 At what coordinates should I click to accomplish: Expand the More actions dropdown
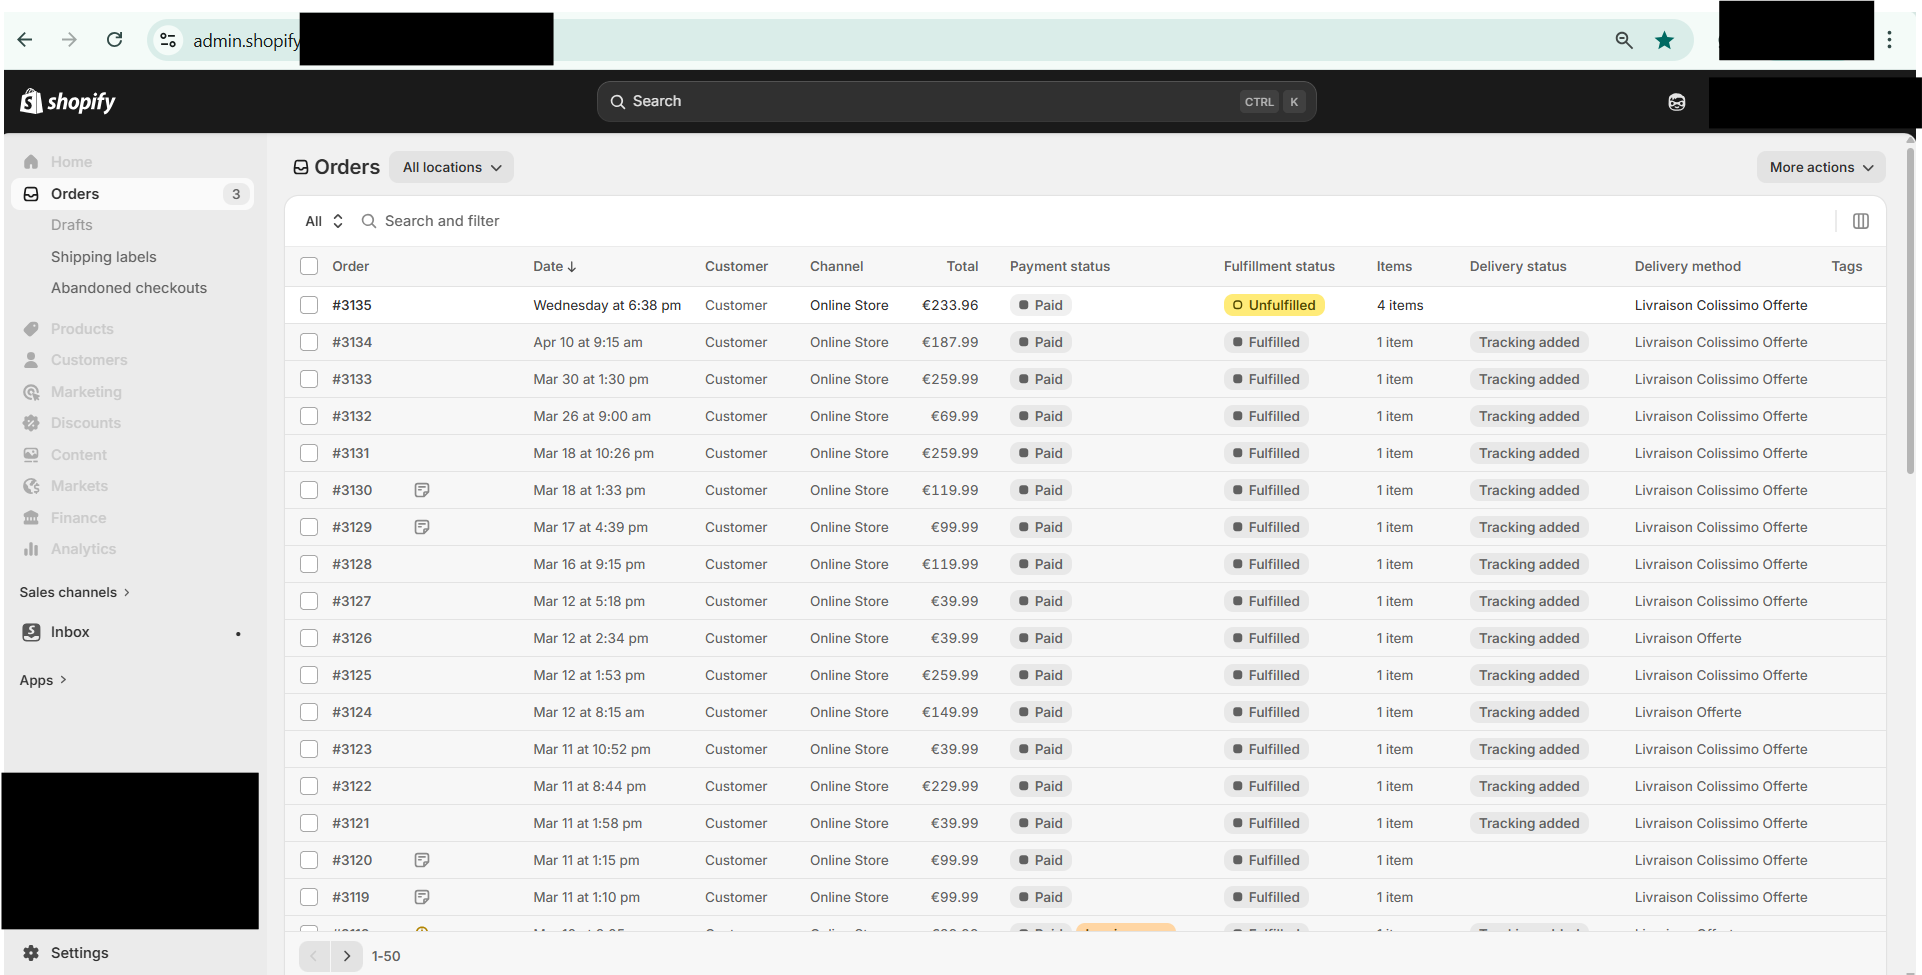(1820, 167)
